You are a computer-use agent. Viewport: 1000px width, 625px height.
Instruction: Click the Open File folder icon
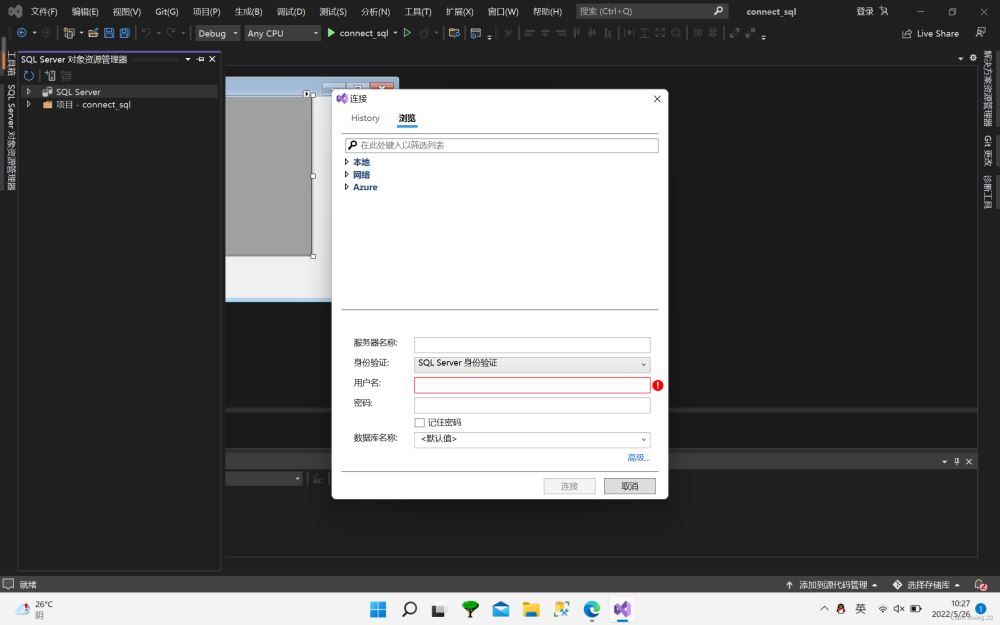click(93, 33)
